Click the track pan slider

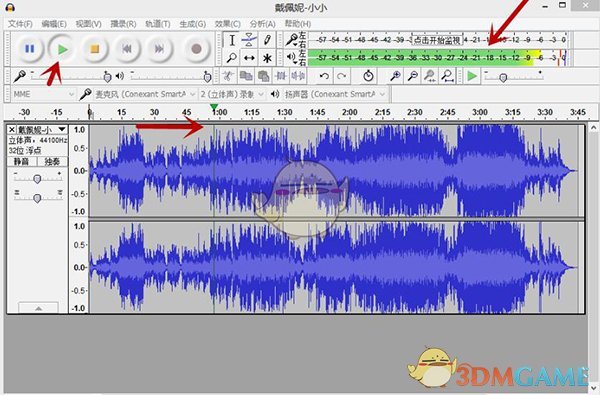pos(37,198)
